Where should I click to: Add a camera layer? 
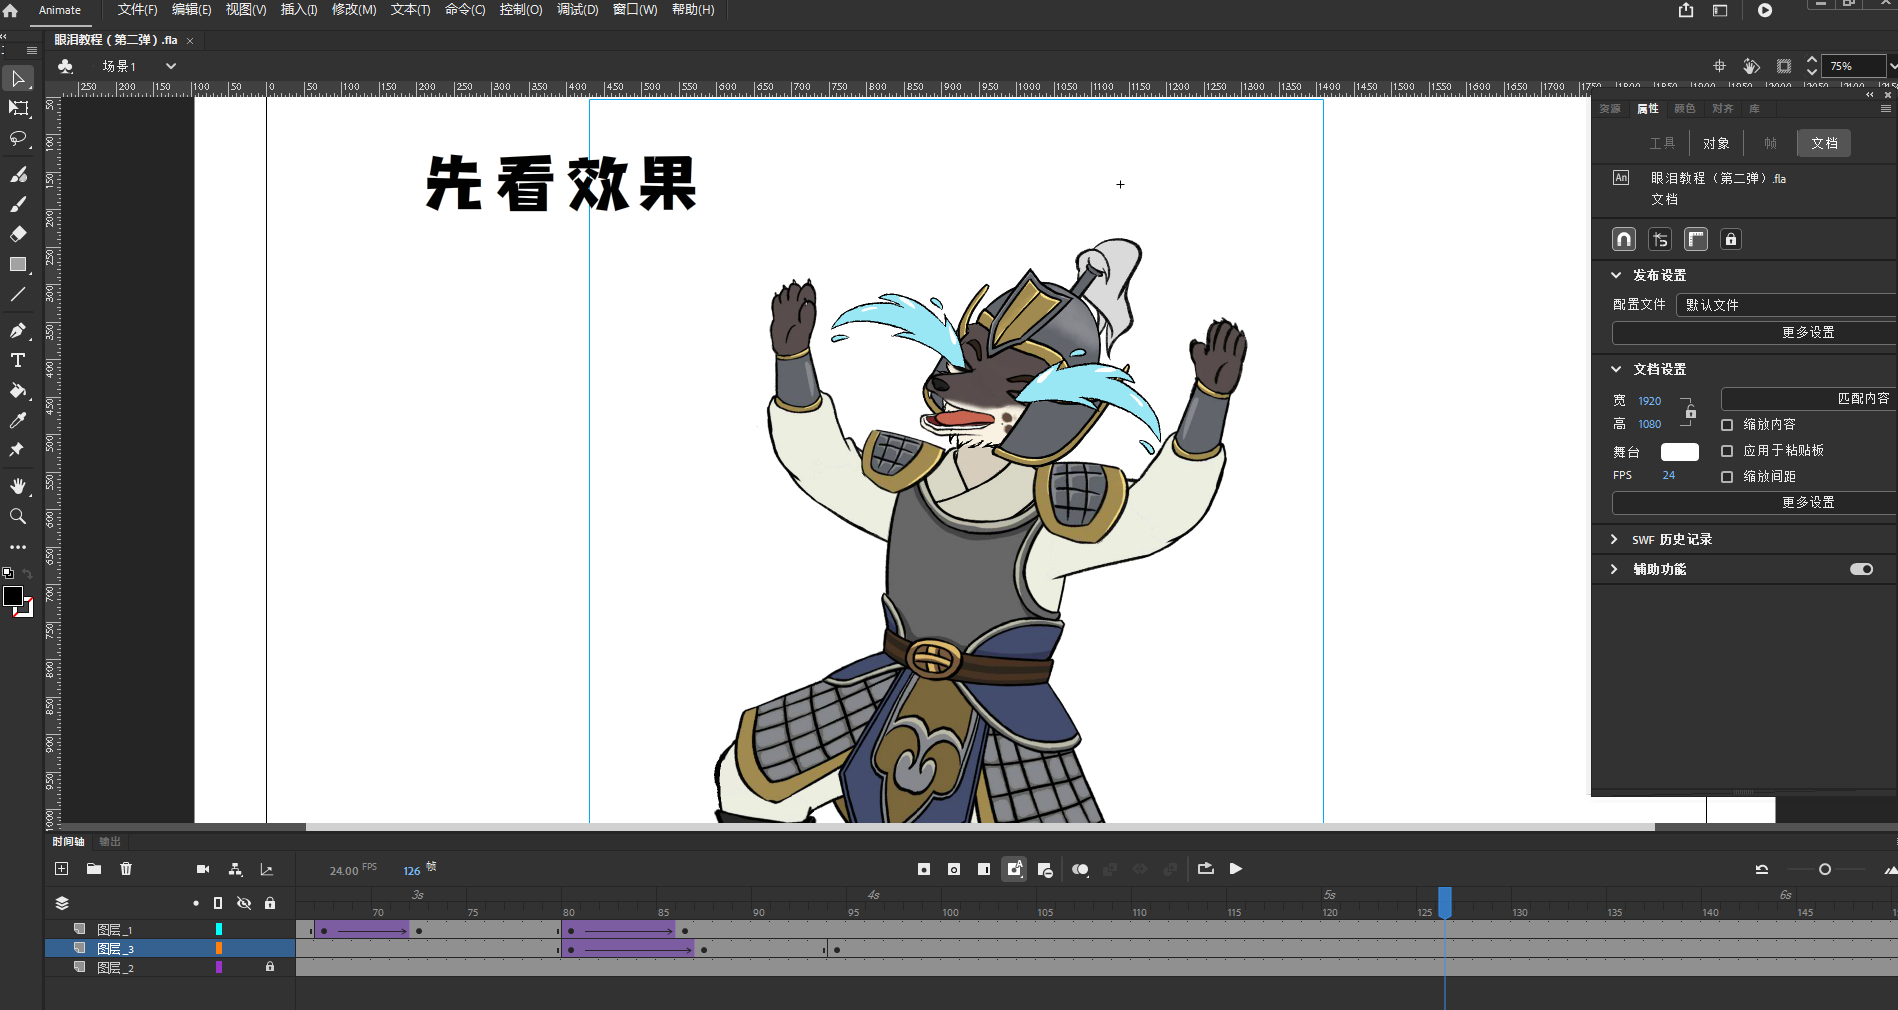pos(203,869)
